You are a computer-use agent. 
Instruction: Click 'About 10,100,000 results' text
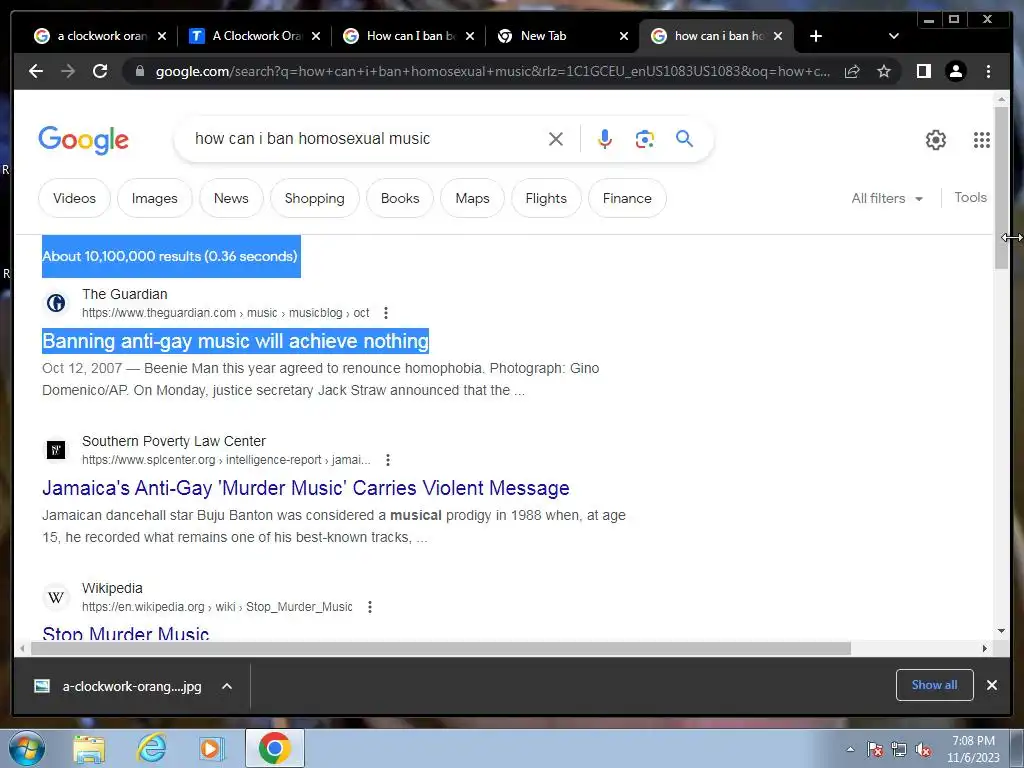click(x=170, y=256)
